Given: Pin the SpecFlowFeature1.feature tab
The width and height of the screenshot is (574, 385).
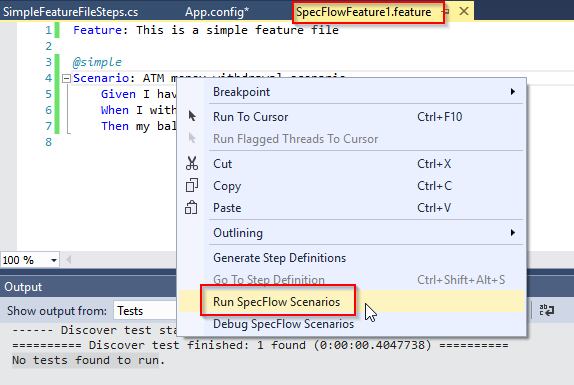Looking at the screenshot, I should [x=446, y=12].
